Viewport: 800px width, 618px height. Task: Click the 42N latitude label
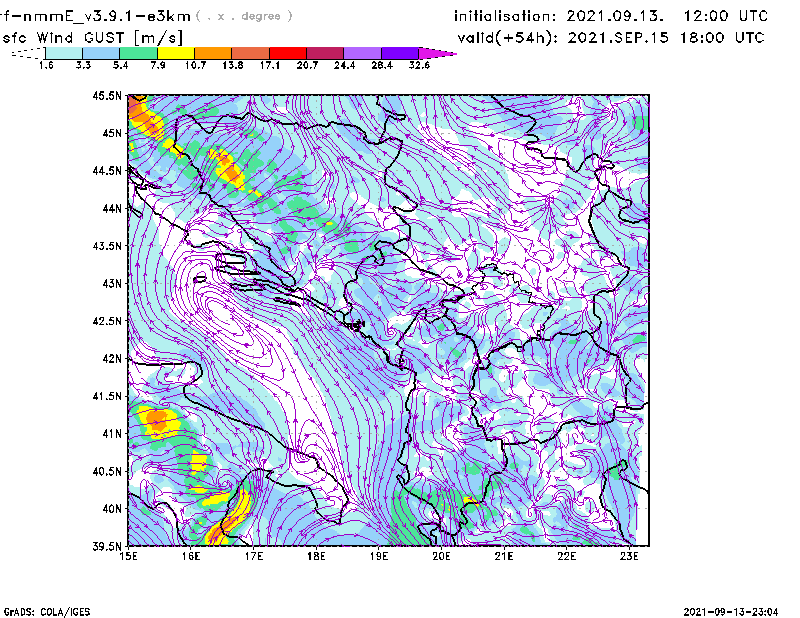tap(112, 358)
